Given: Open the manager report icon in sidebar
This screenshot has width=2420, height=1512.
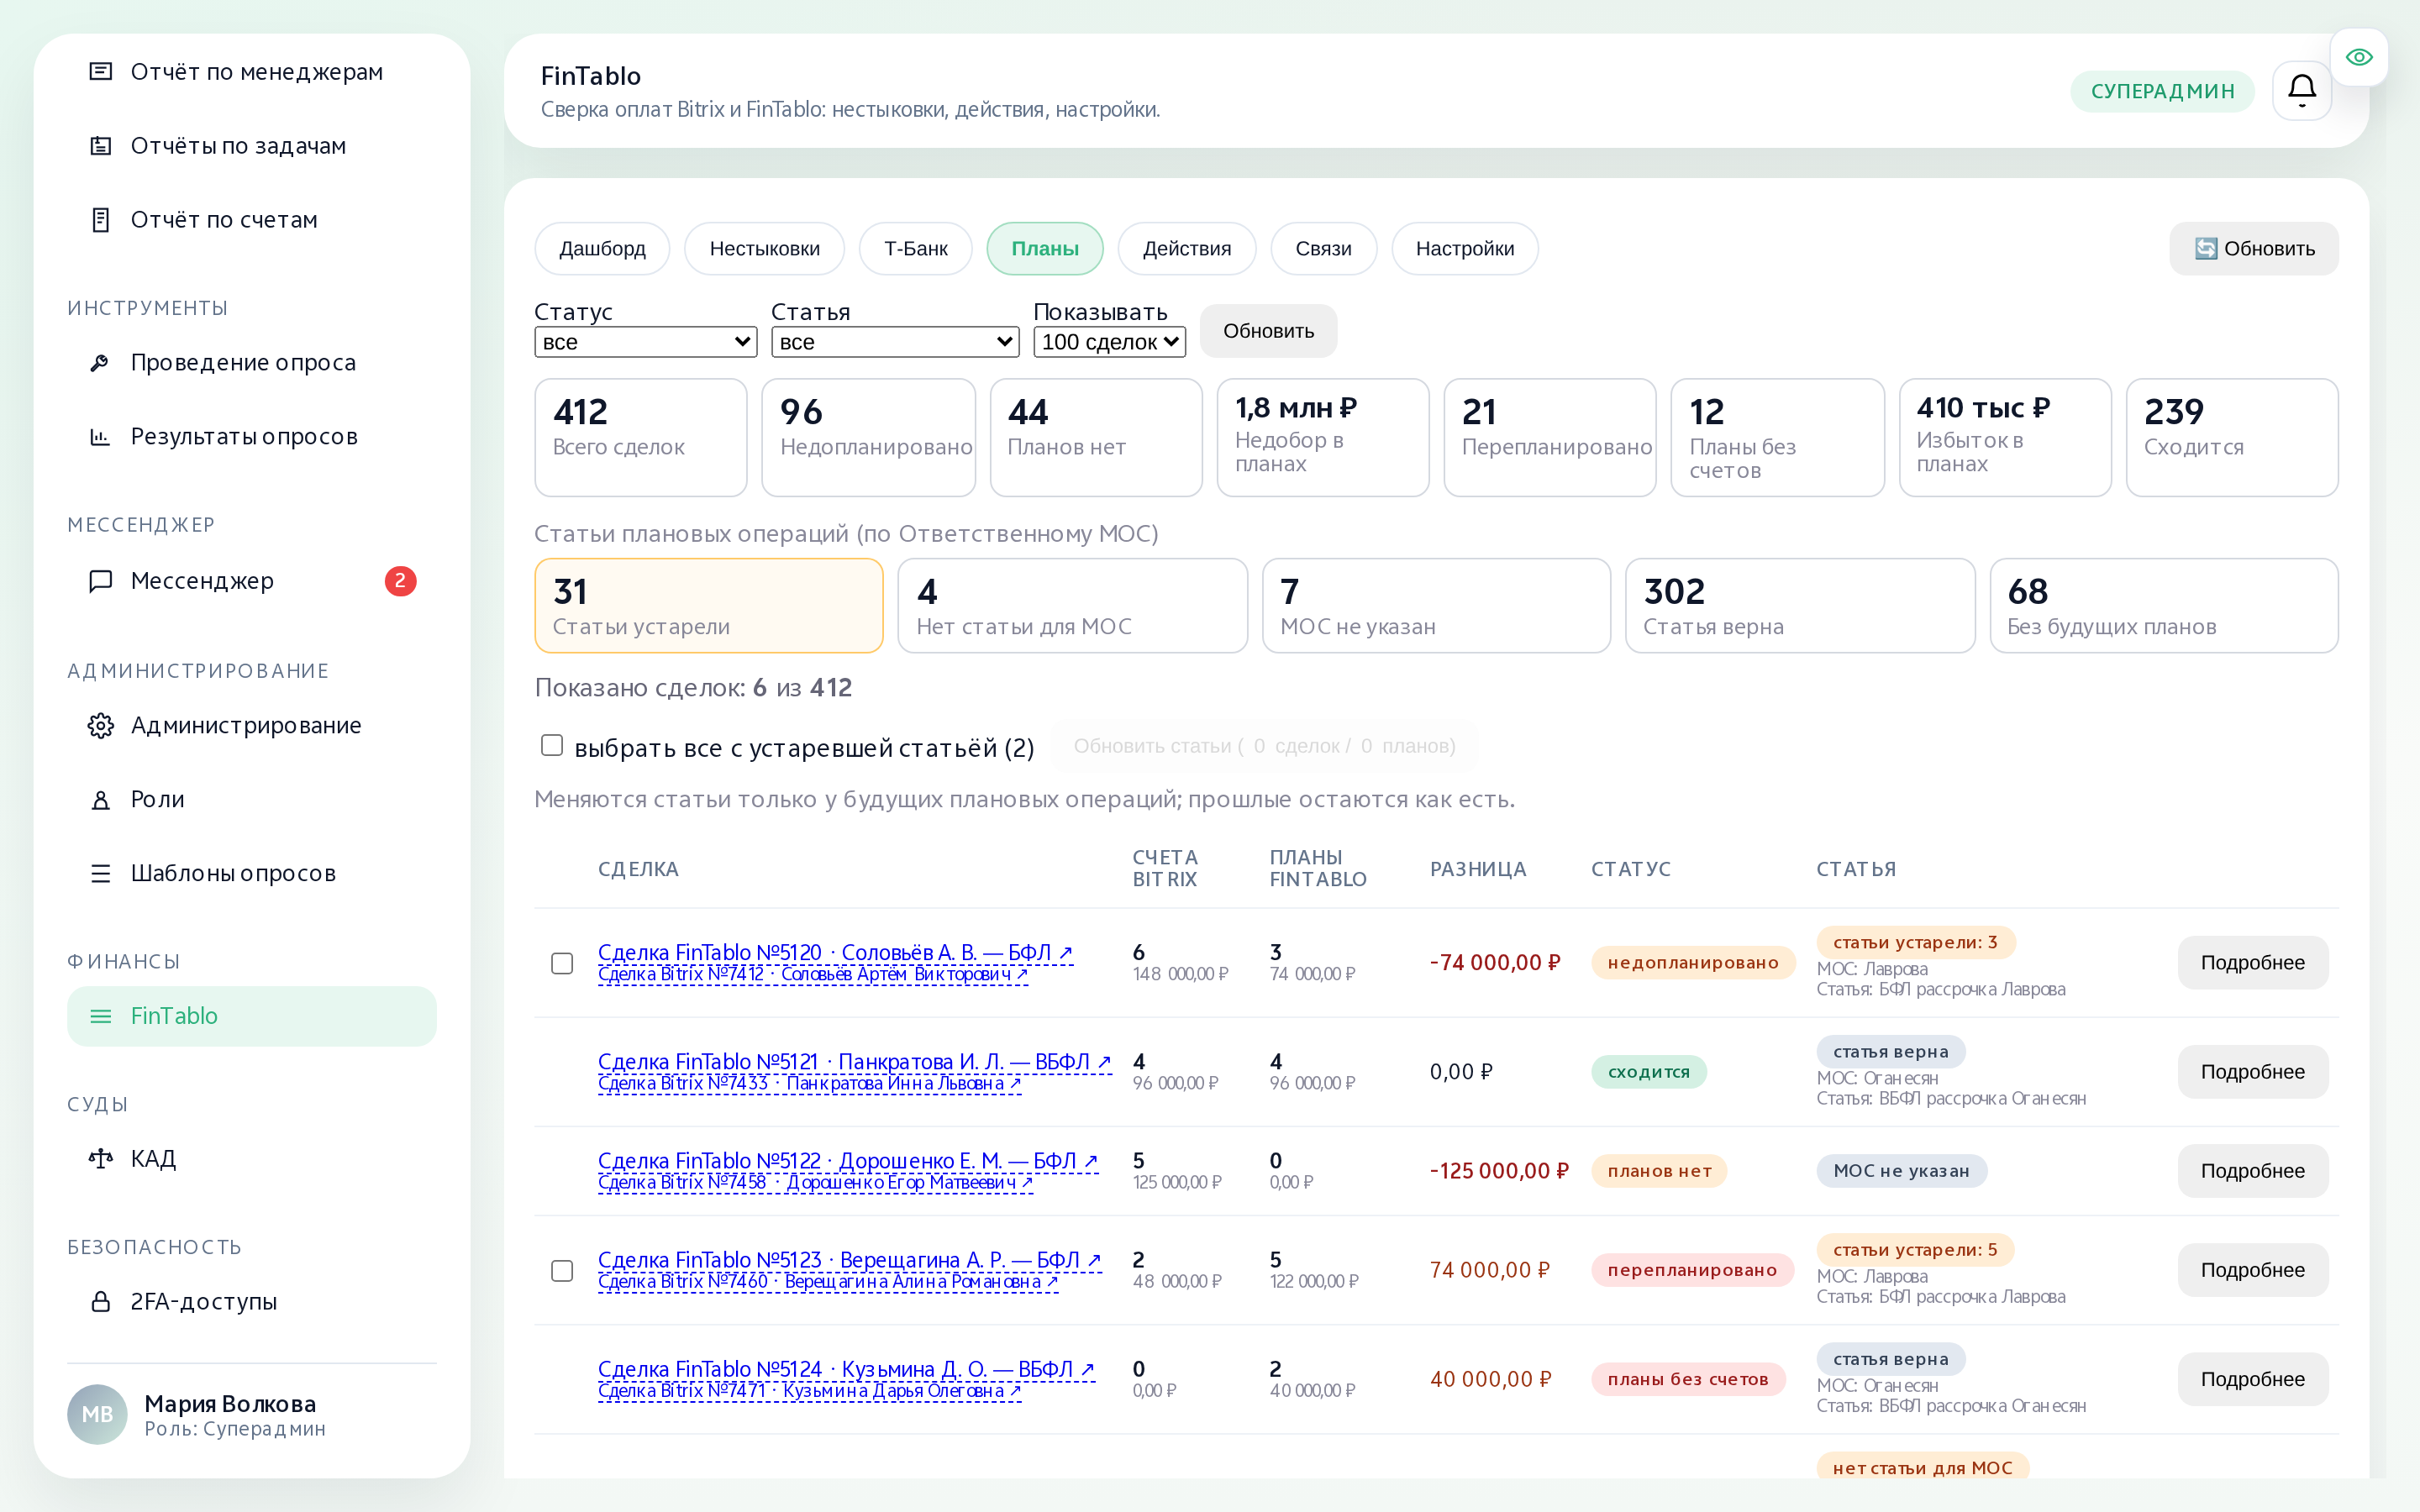Looking at the screenshot, I should (x=100, y=71).
